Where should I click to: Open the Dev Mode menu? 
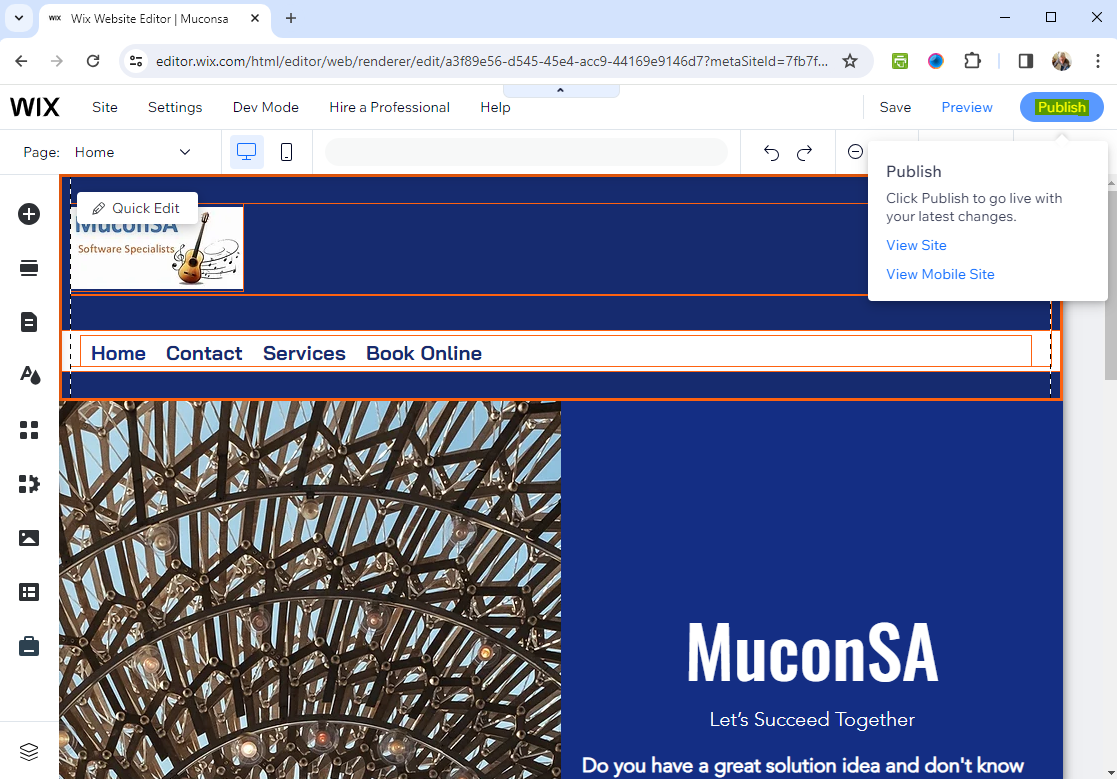tap(266, 108)
